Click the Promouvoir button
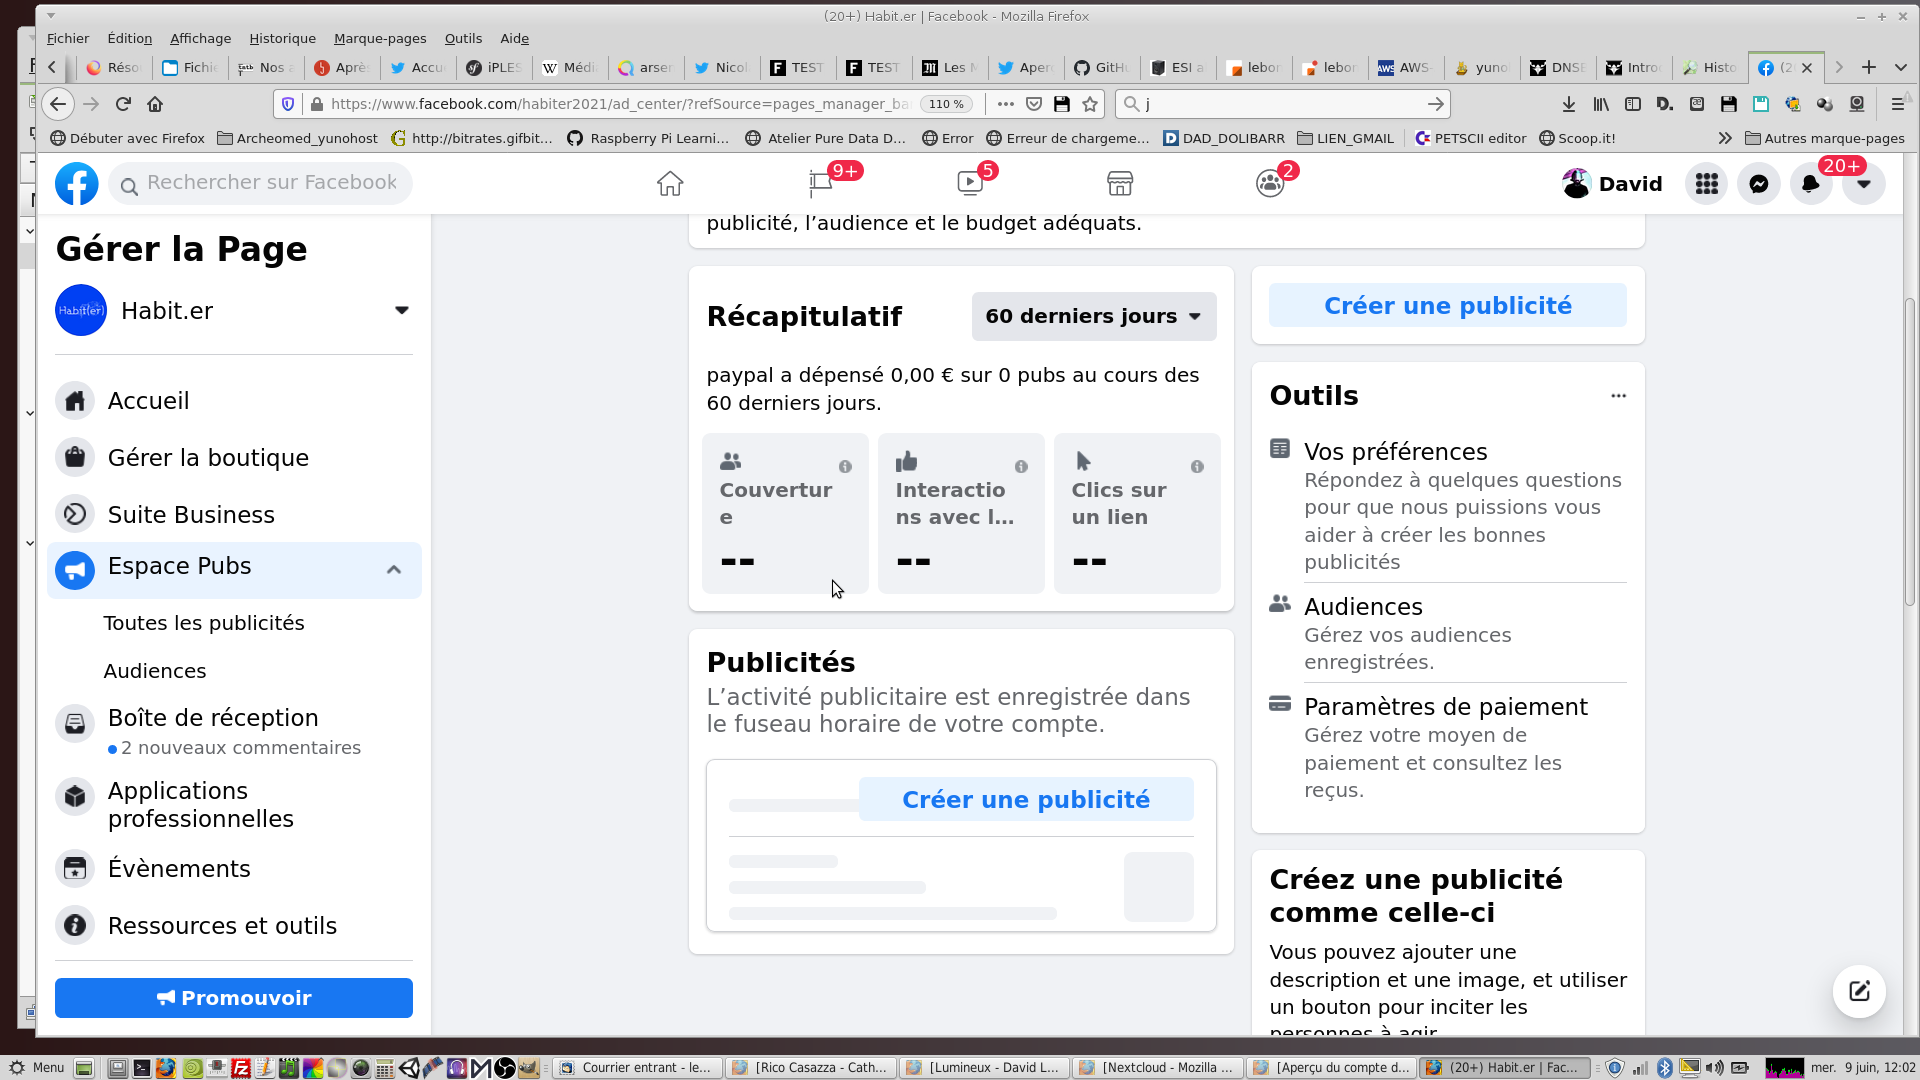The height and width of the screenshot is (1080, 1920). tap(234, 998)
